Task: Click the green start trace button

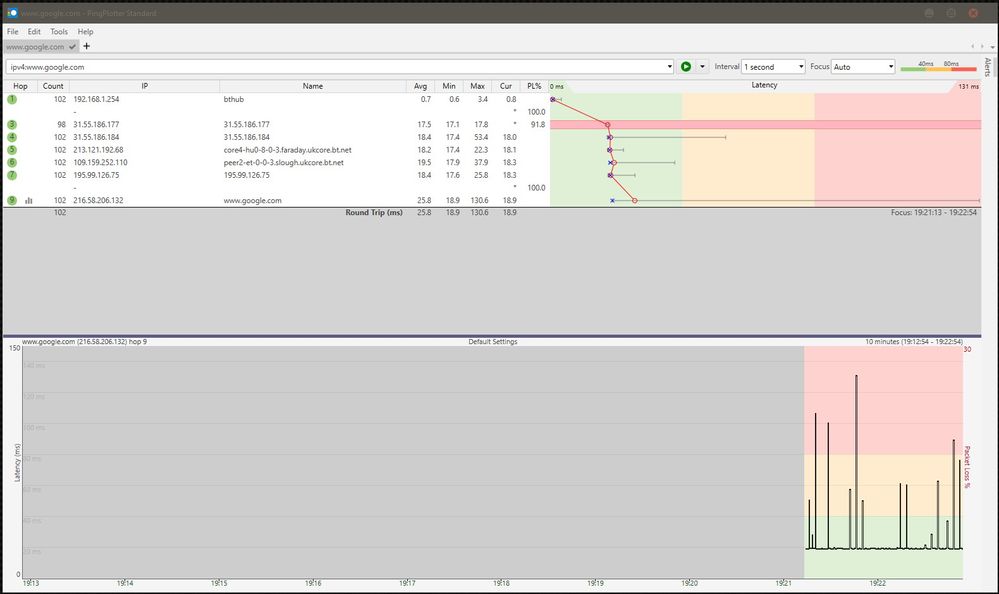Action: tap(686, 67)
